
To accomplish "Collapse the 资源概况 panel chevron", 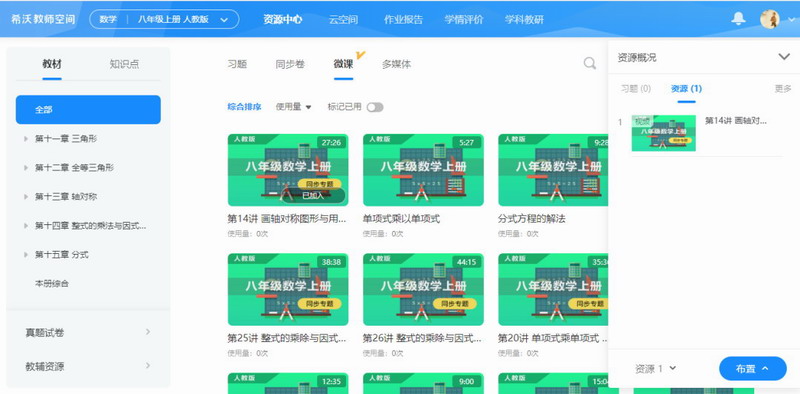I will click(784, 57).
